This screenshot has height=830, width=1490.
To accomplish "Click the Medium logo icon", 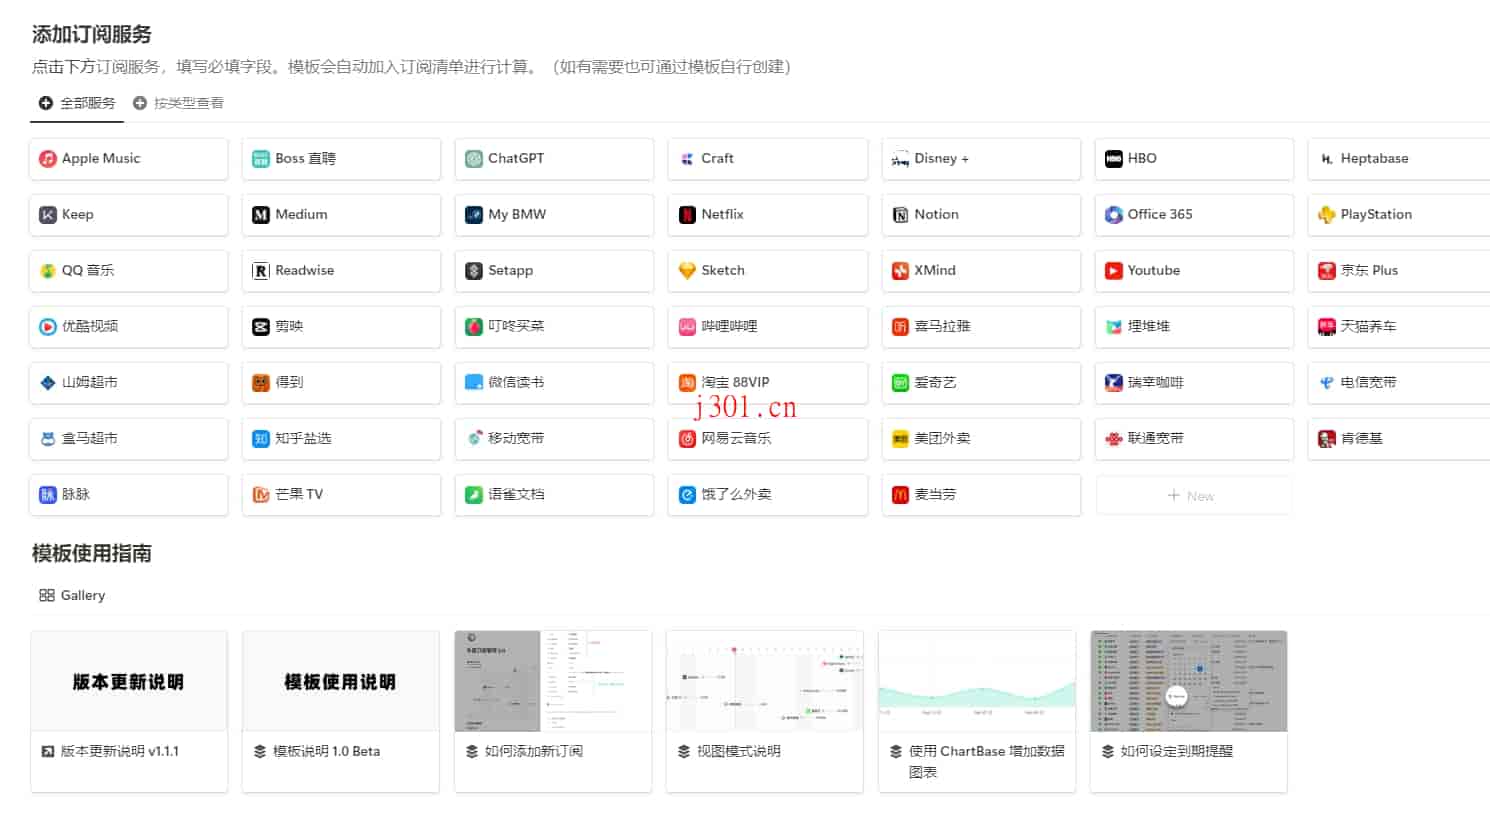I will 261,215.
